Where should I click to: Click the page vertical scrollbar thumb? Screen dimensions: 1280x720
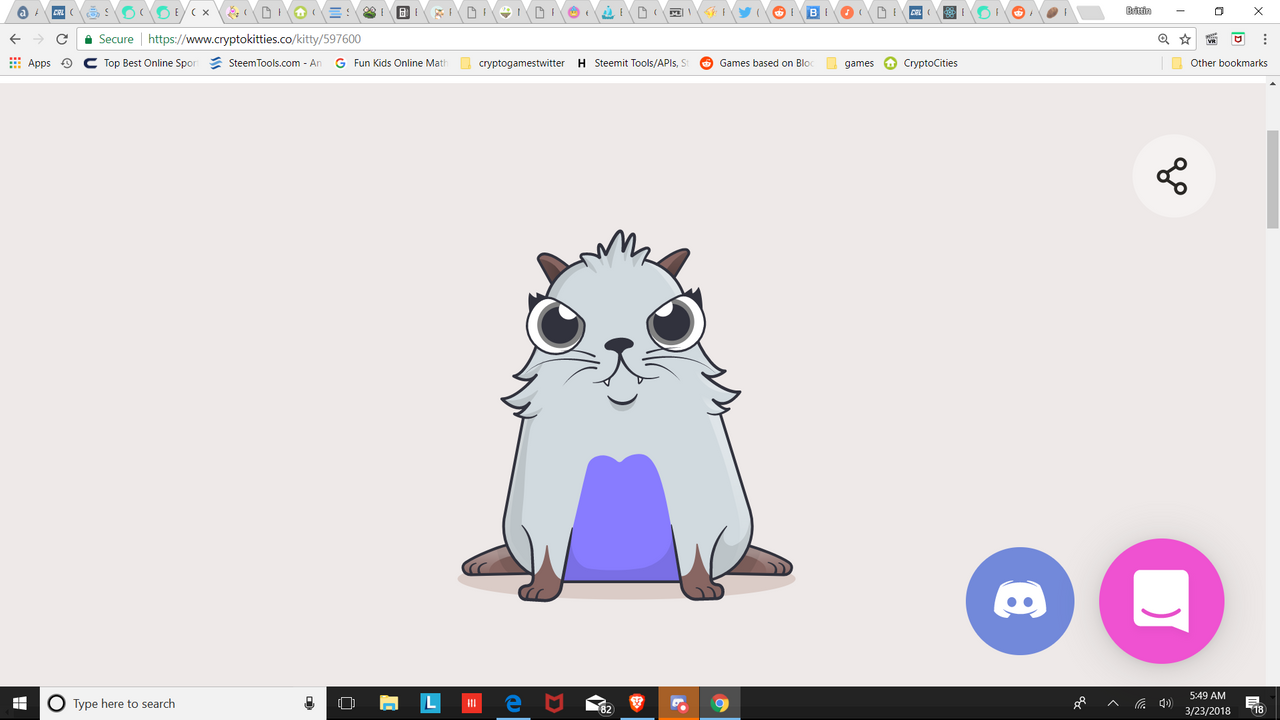pos(1273,179)
